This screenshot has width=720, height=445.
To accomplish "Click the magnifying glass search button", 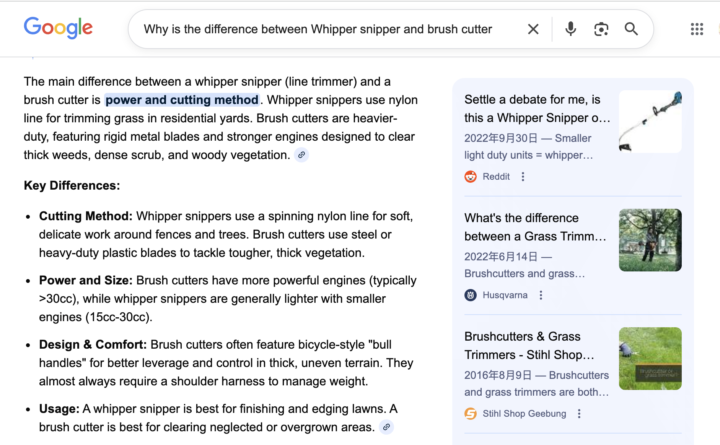I will [632, 29].
